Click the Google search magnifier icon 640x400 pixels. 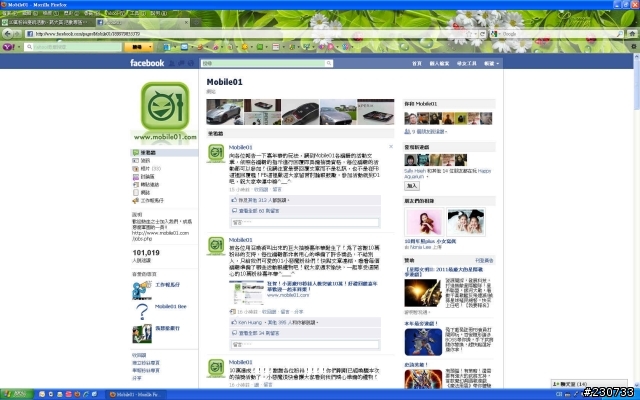point(620,34)
